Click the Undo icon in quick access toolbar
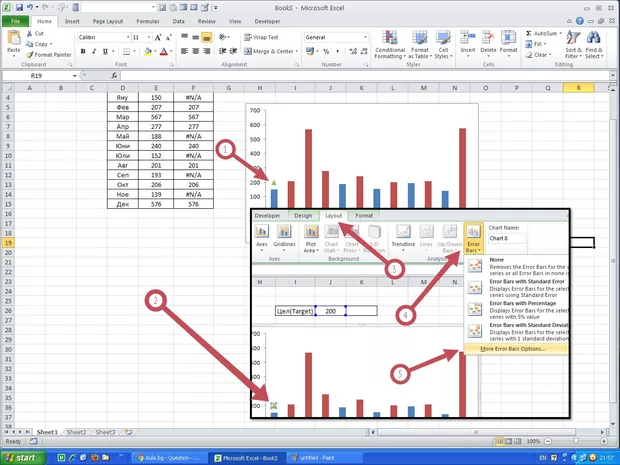Viewport: 620px width, 465px height. [x=30, y=8]
